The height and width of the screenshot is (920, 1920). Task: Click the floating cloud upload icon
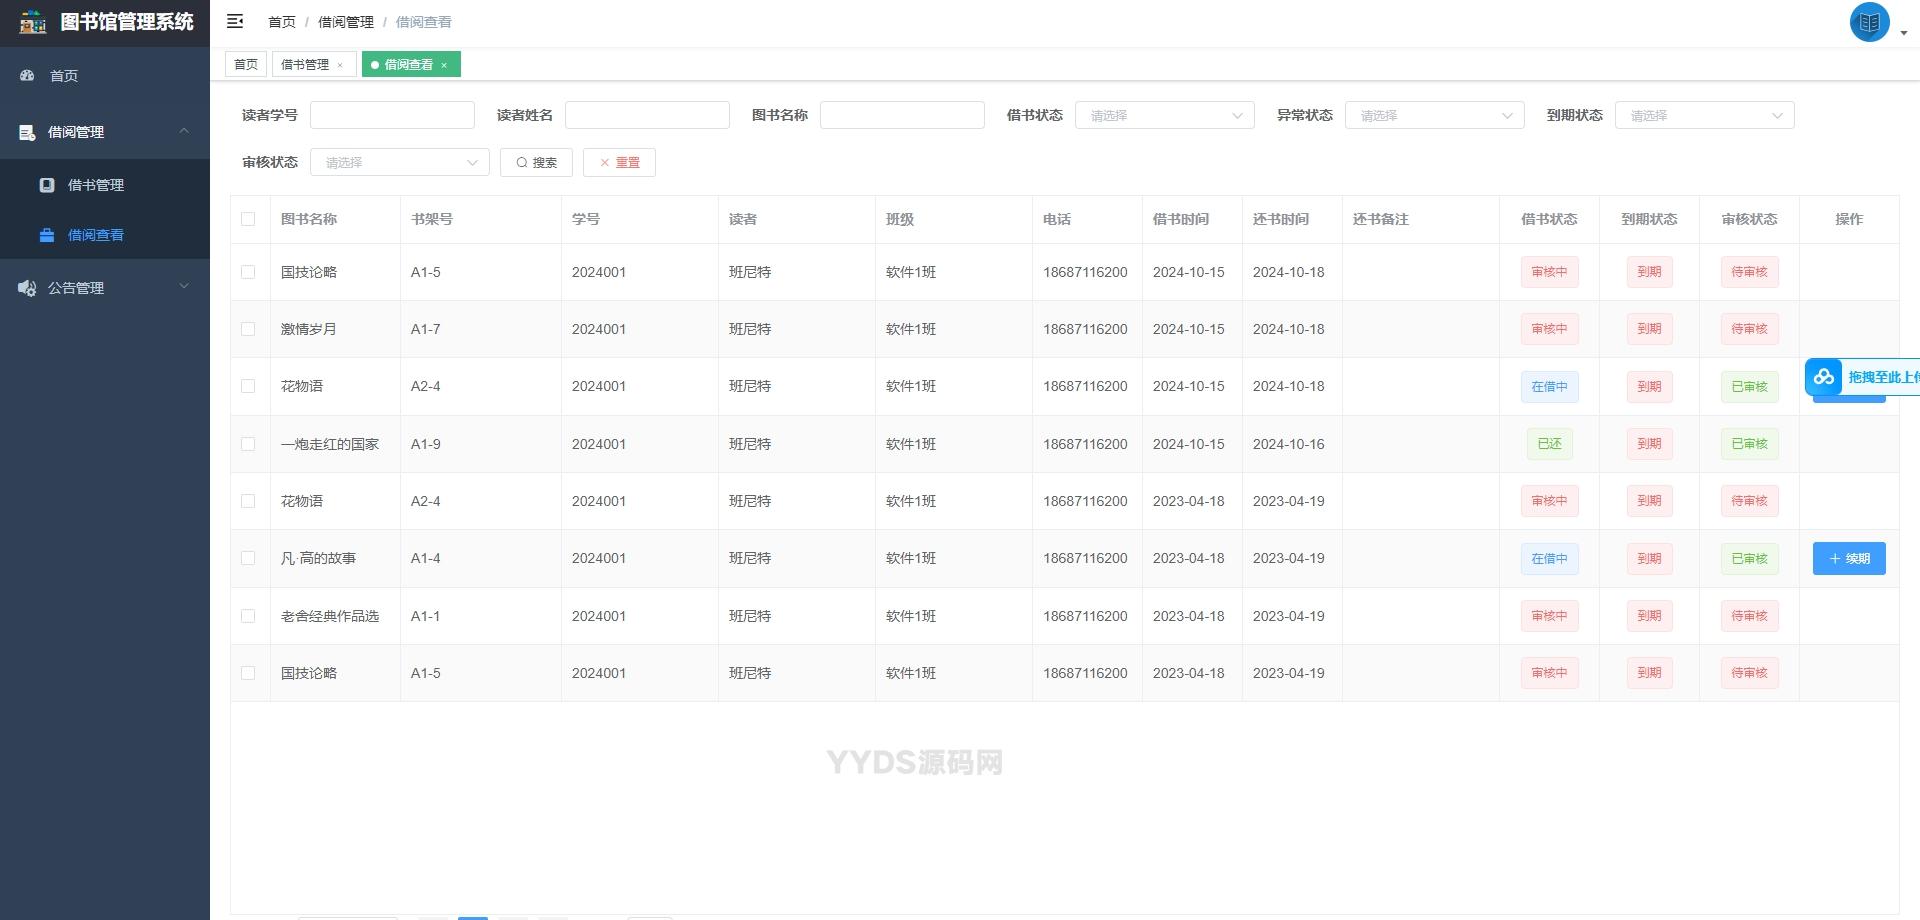coord(1824,377)
